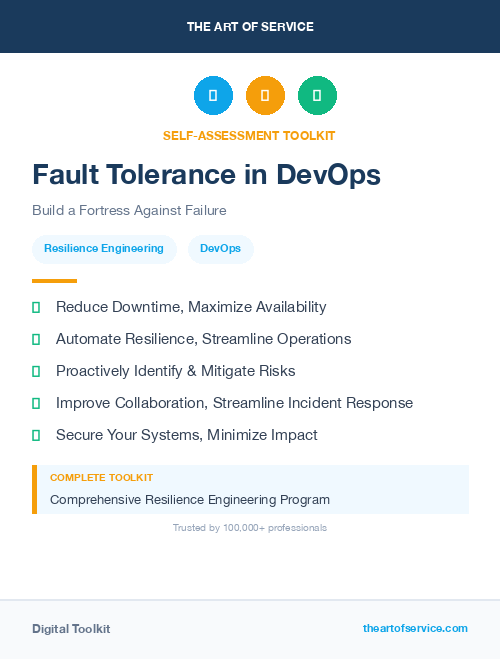Image resolution: width=500 pixels, height=659 pixels.
Task: Click bullet icon beside Secure Your Systems
Action: coord(36,435)
